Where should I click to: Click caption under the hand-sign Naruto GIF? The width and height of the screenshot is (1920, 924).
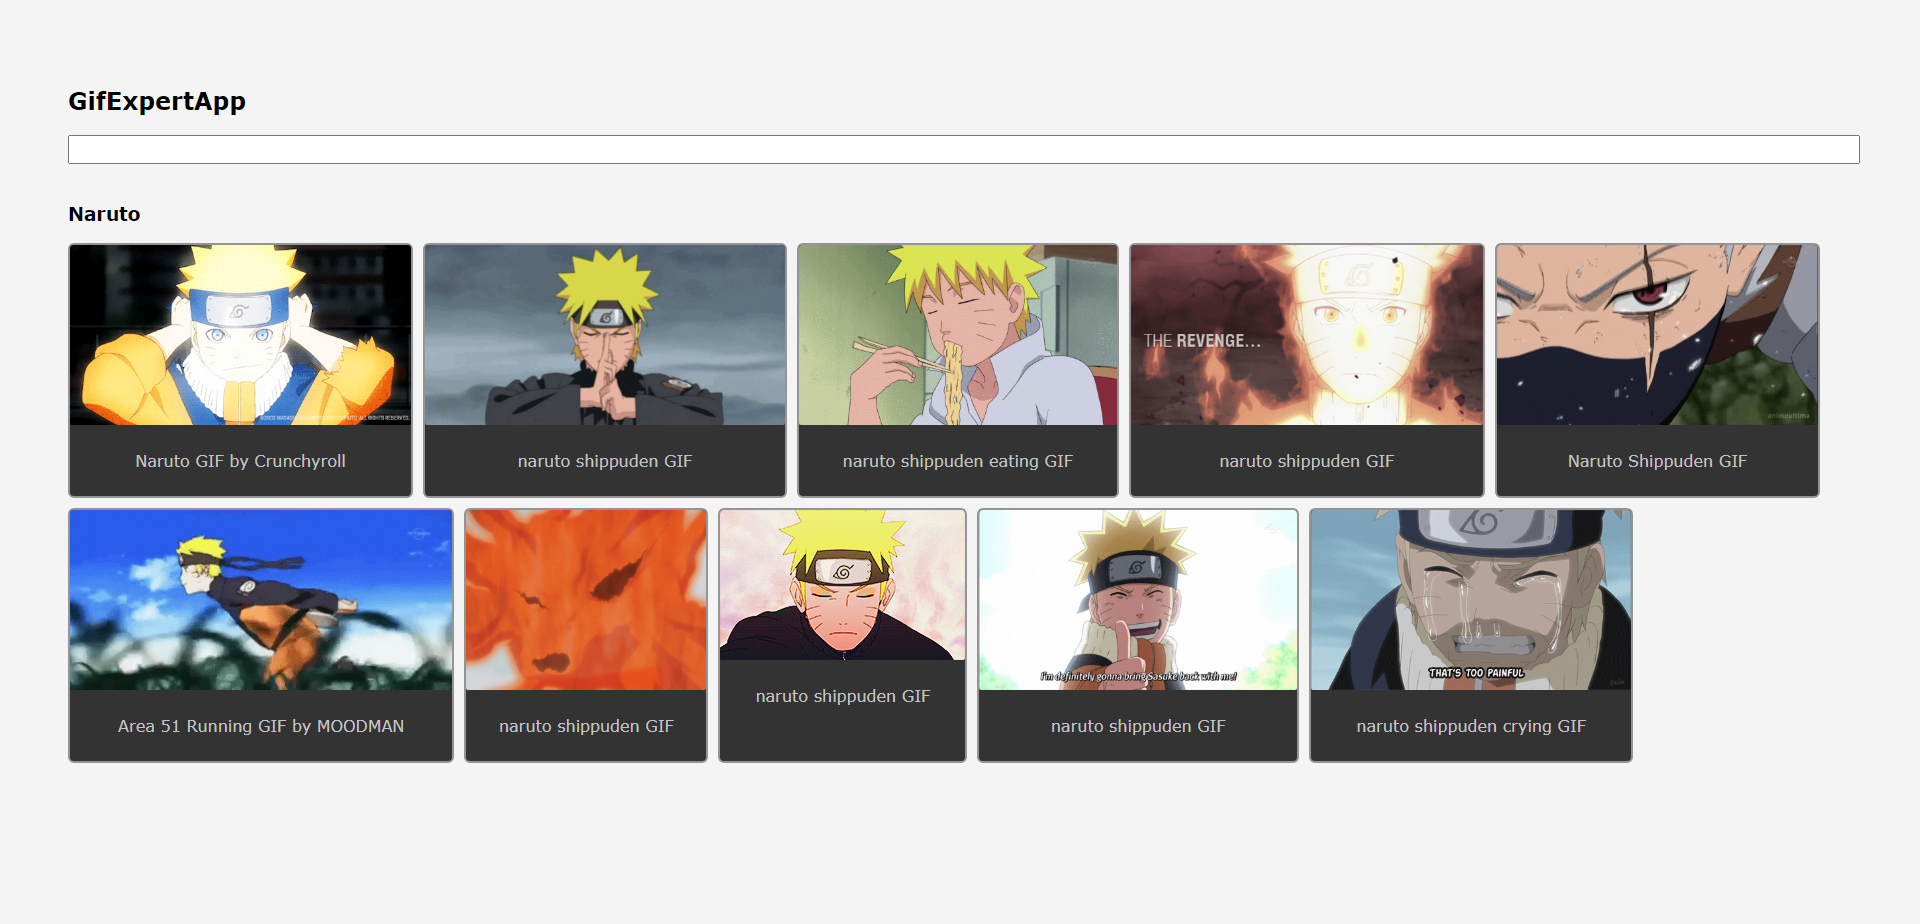[x=605, y=461]
